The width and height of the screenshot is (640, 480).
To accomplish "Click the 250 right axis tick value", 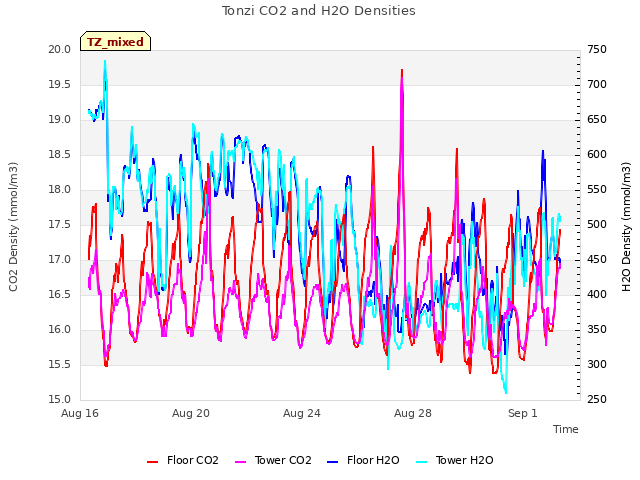I will click(597, 400).
